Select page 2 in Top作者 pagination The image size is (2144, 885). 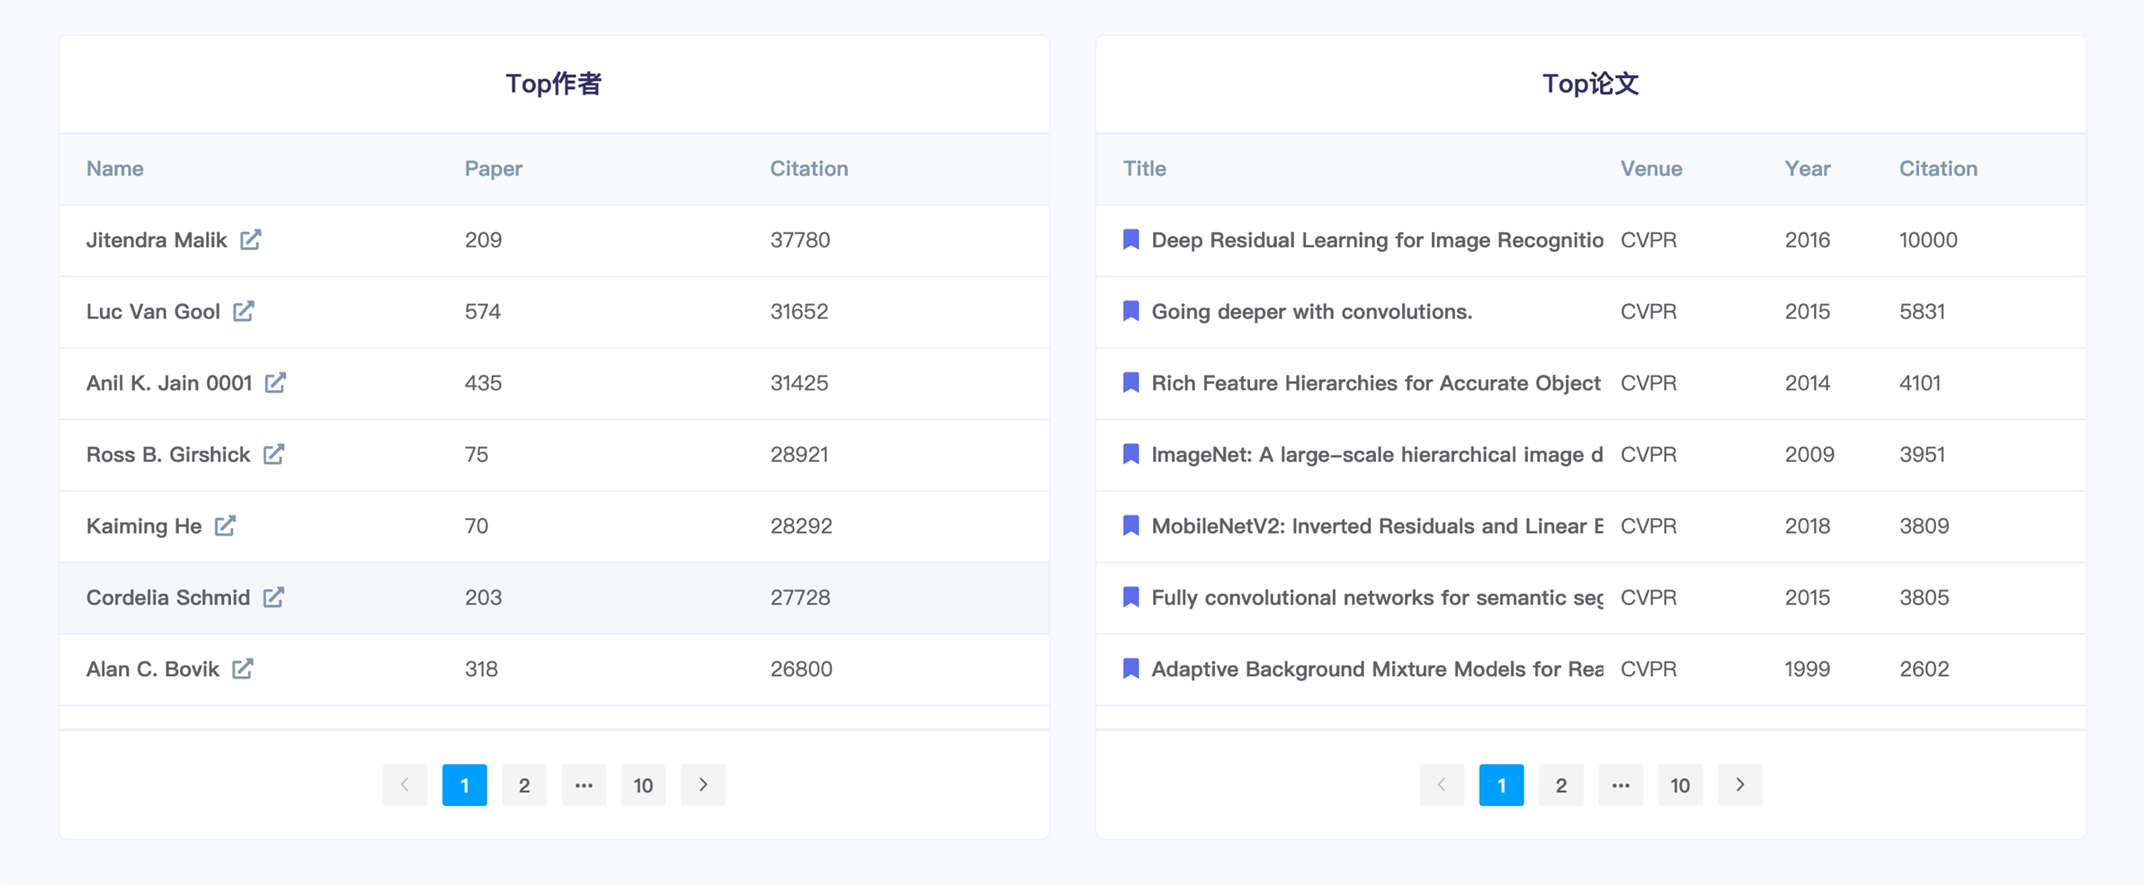click(x=524, y=785)
